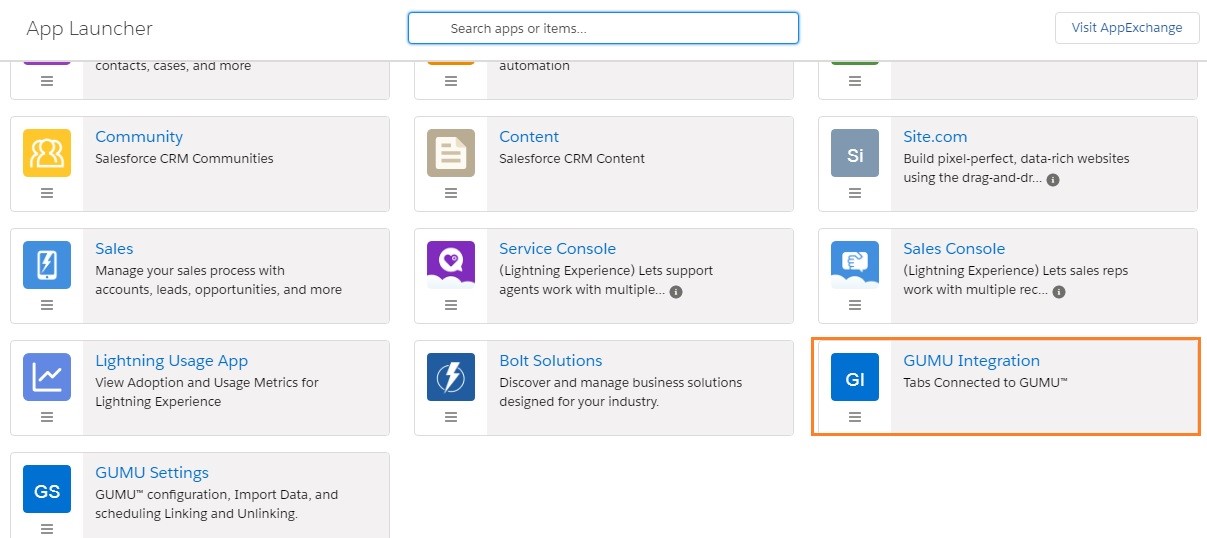Screen dimensions: 1207x538
Task: Show more info for Sales Console description
Action: [1059, 292]
